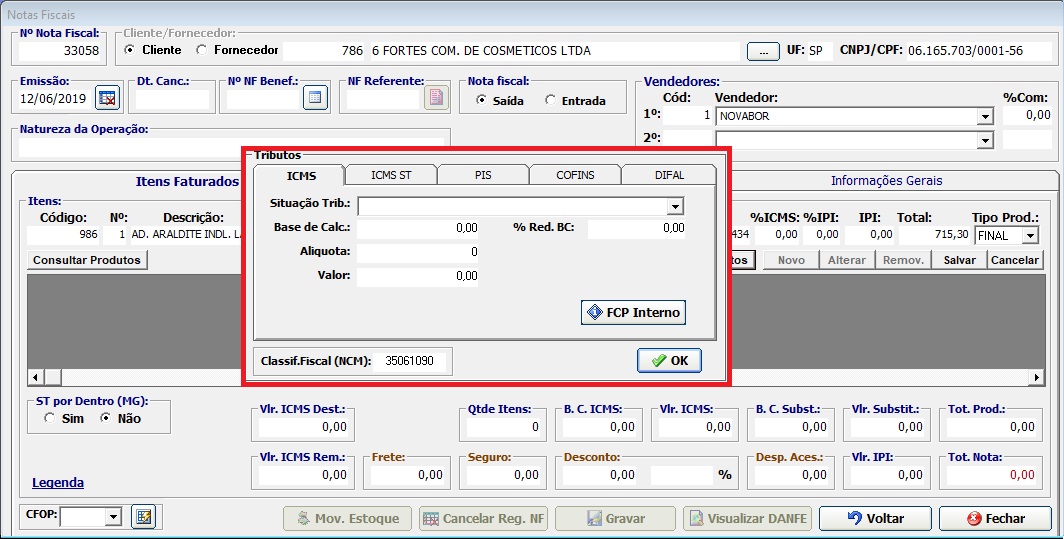Click the Desp. Aces. field
Image resolution: width=1064 pixels, height=539 pixels.
click(x=791, y=475)
